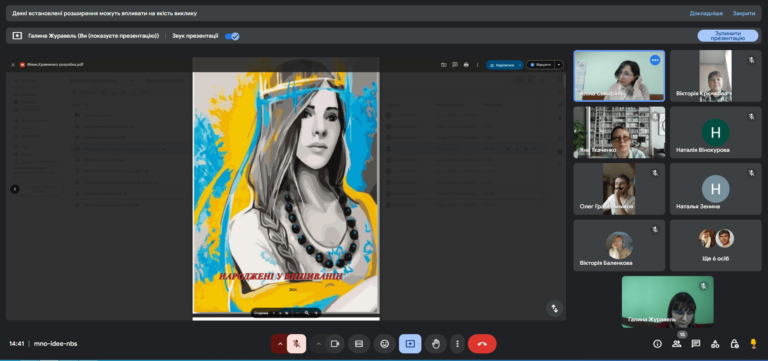This screenshot has width=768, height=361.
Task: Open meeting details info icon
Action: [657, 344]
